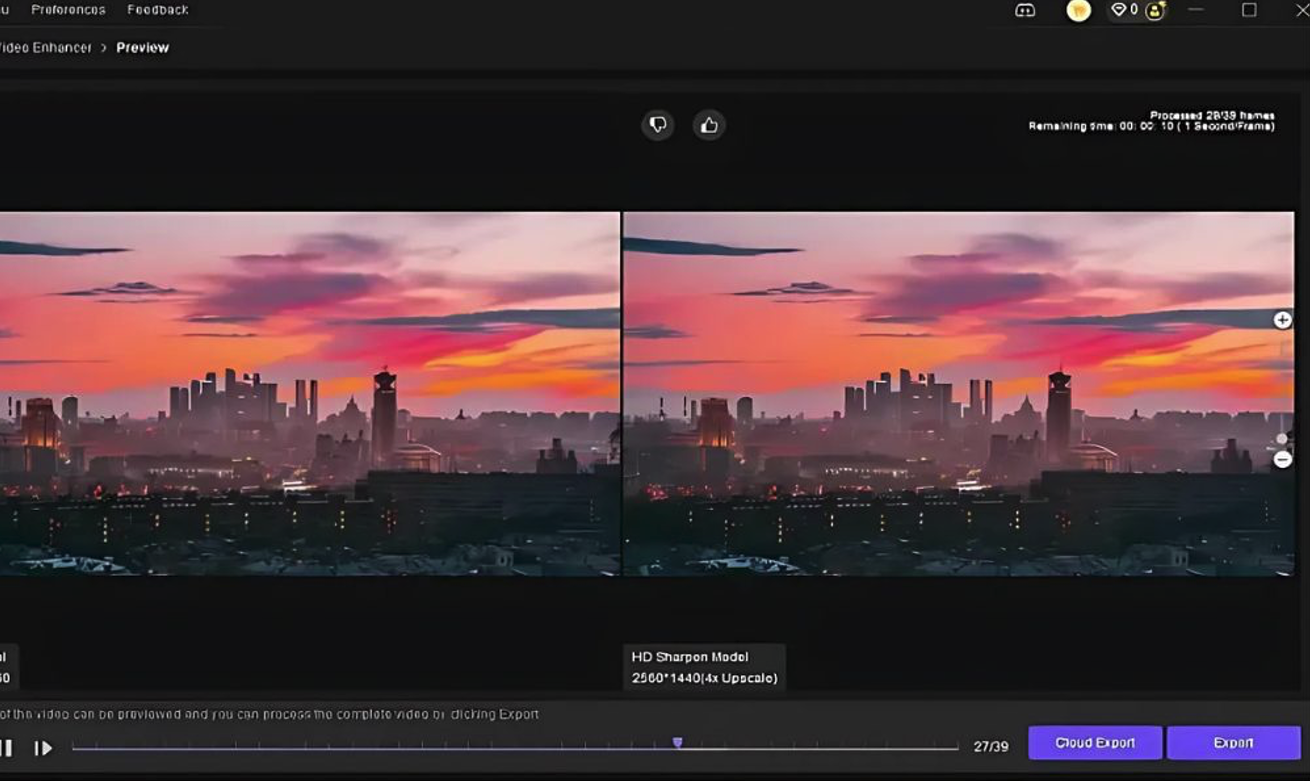Click the timeline playhead marker
The width and height of the screenshot is (1310, 781).
pyautogui.click(x=677, y=743)
